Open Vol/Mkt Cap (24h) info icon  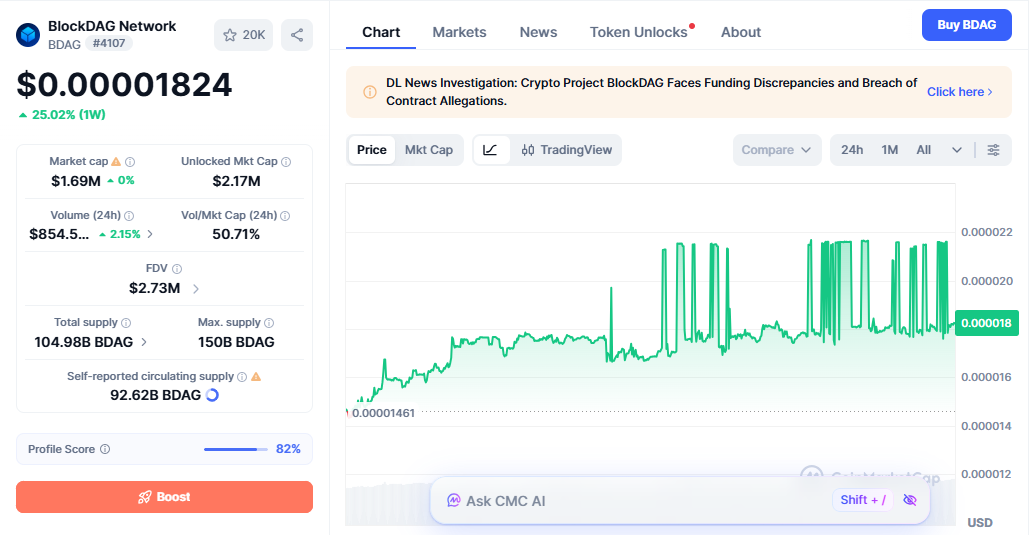pyautogui.click(x=285, y=215)
